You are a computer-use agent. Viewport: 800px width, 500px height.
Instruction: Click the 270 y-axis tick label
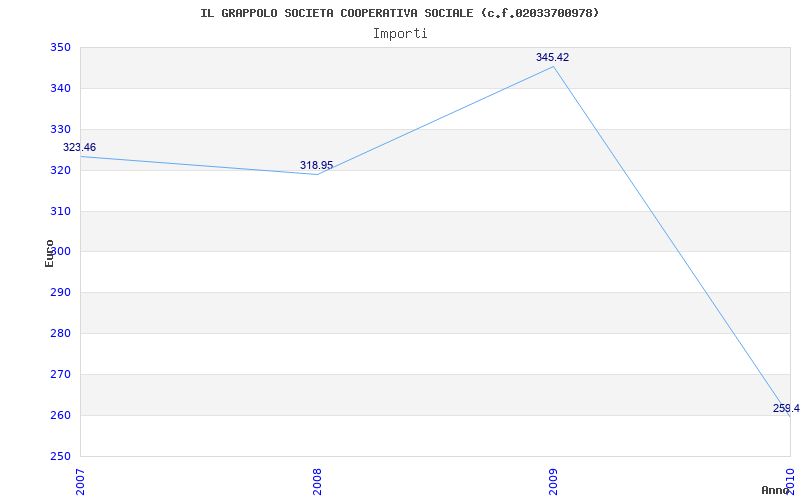[60, 374]
